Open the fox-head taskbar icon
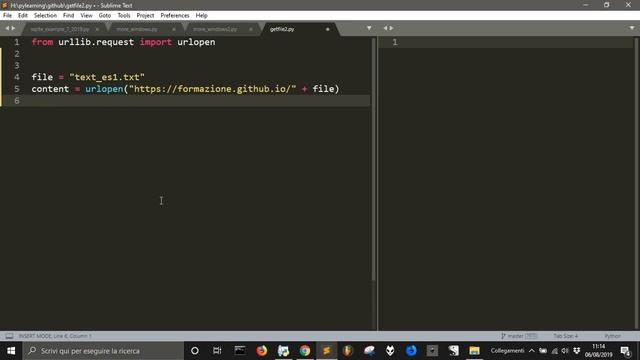Viewport: 640px width, 360px height. point(390,351)
